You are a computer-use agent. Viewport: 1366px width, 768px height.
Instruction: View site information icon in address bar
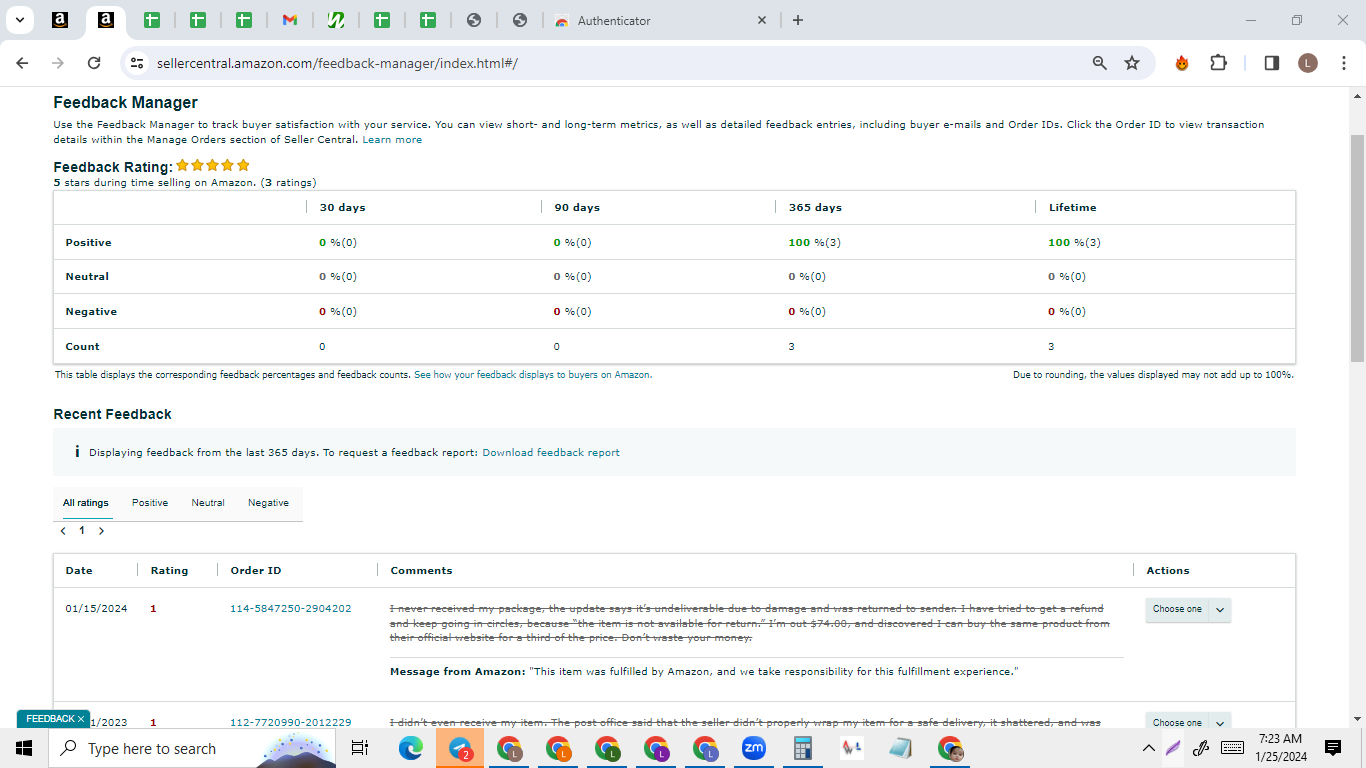click(137, 63)
